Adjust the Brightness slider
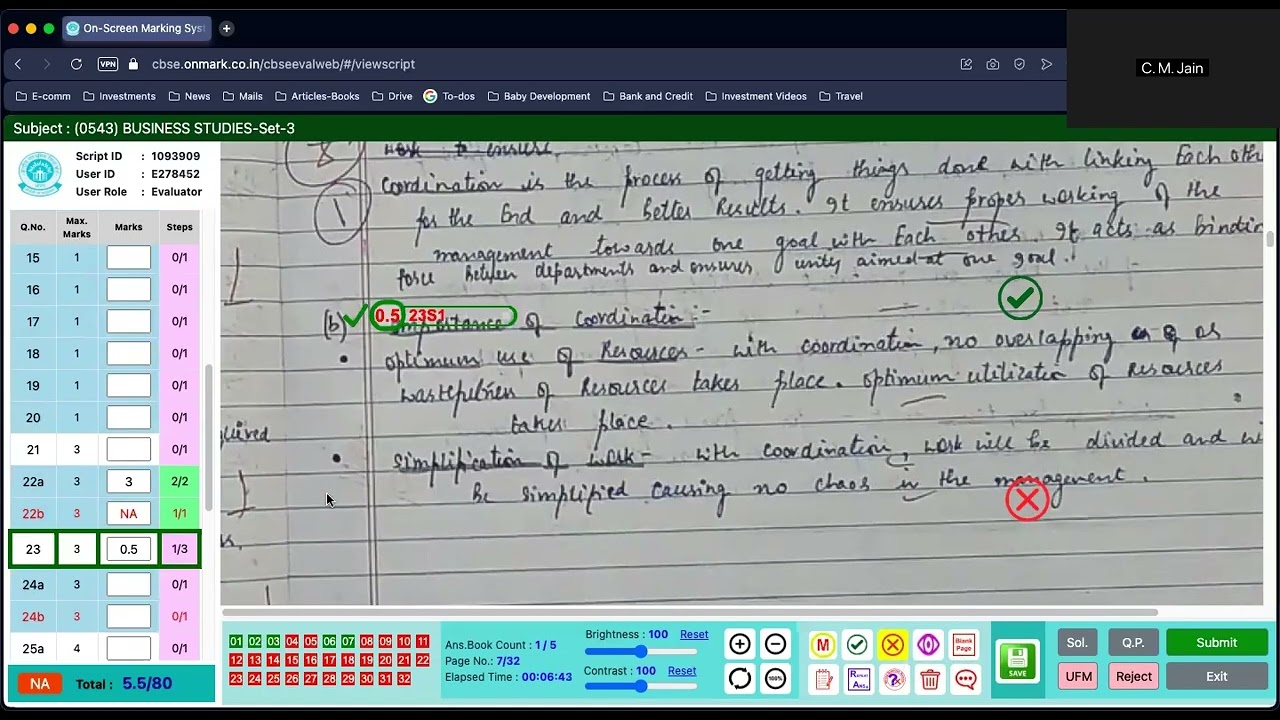 (641, 652)
